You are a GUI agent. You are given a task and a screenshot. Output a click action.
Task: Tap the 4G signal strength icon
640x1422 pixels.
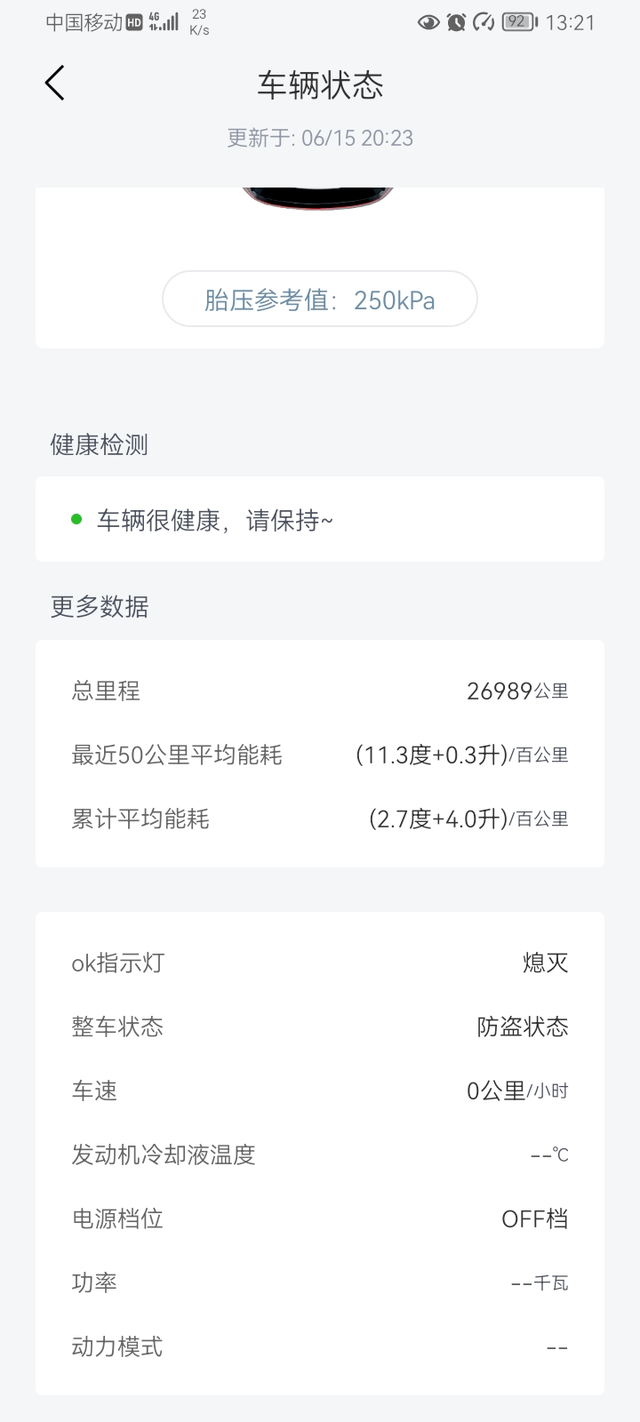[x=164, y=22]
